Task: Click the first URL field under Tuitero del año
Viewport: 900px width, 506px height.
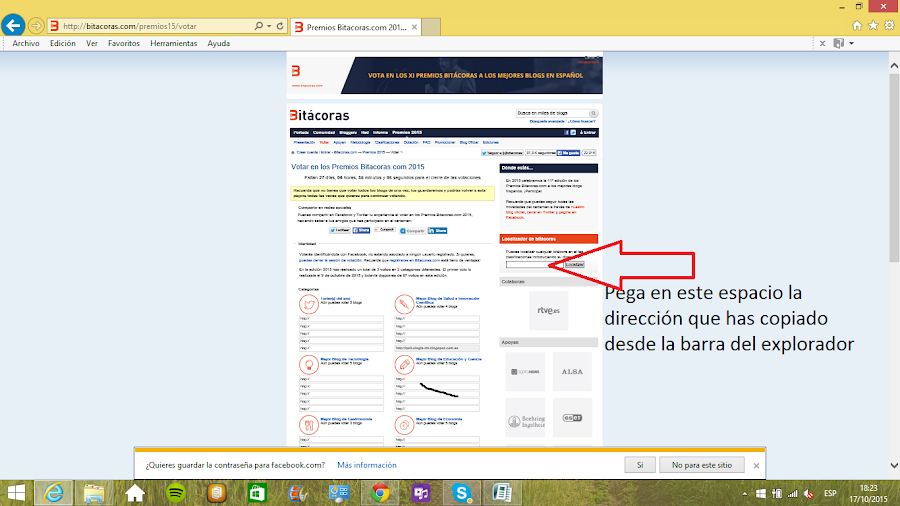Action: tap(341, 318)
